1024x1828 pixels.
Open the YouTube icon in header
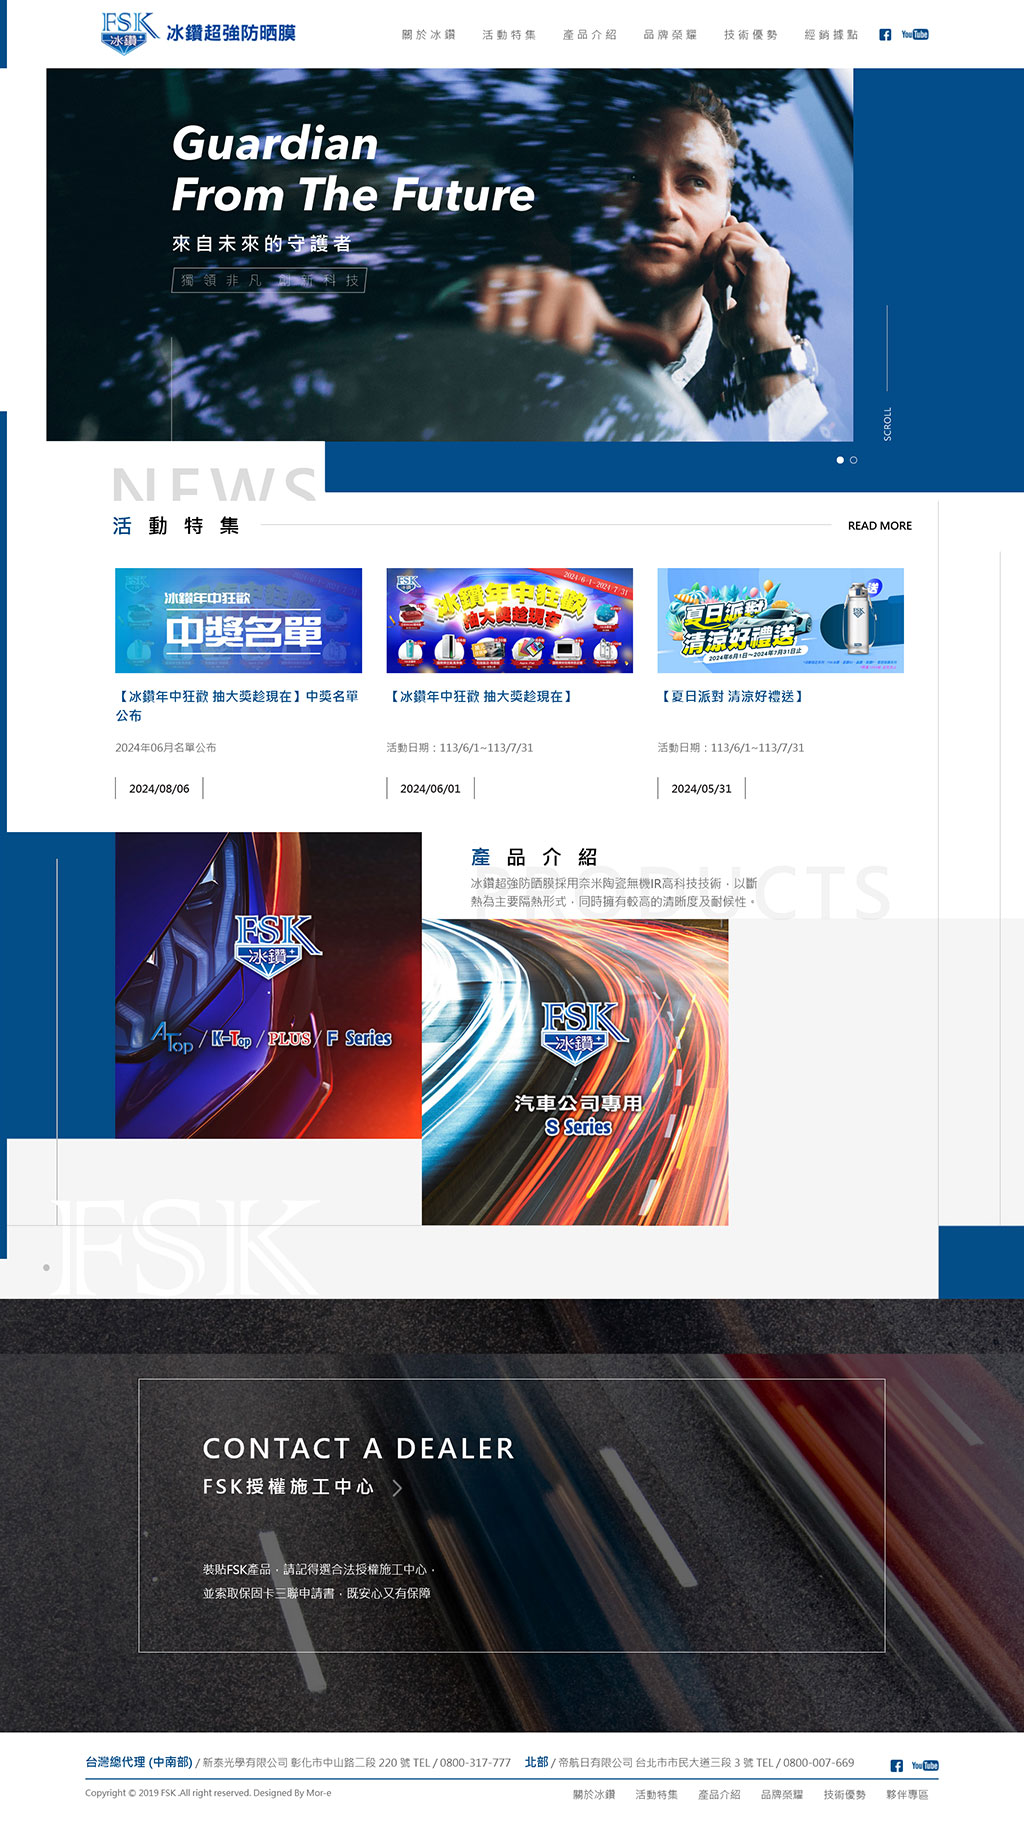pyautogui.click(x=914, y=35)
